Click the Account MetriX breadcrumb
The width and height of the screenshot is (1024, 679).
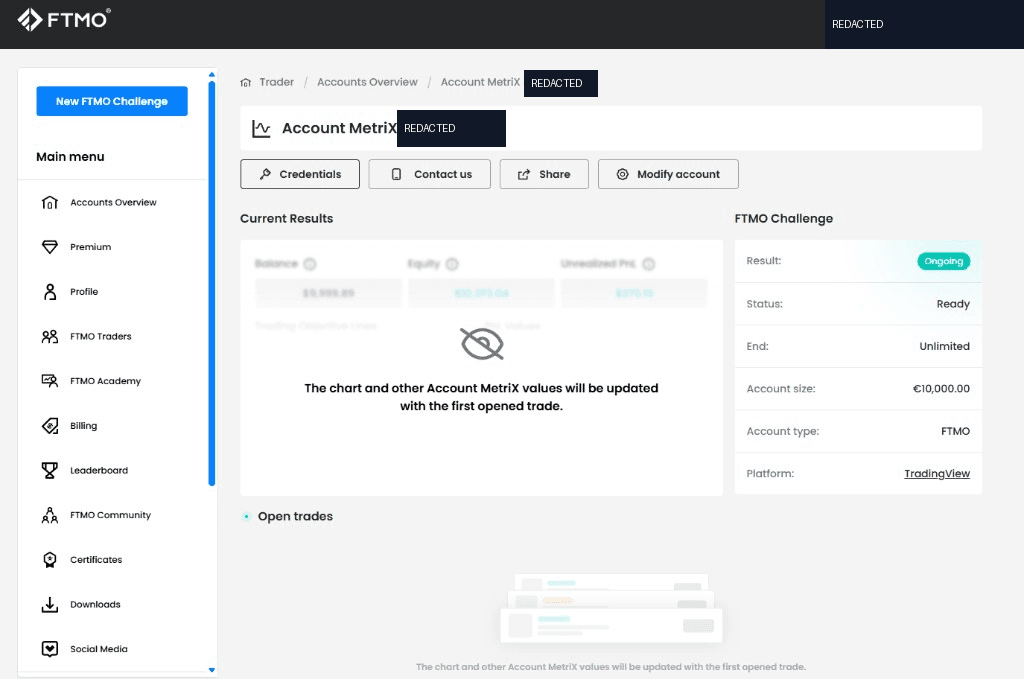coord(480,82)
